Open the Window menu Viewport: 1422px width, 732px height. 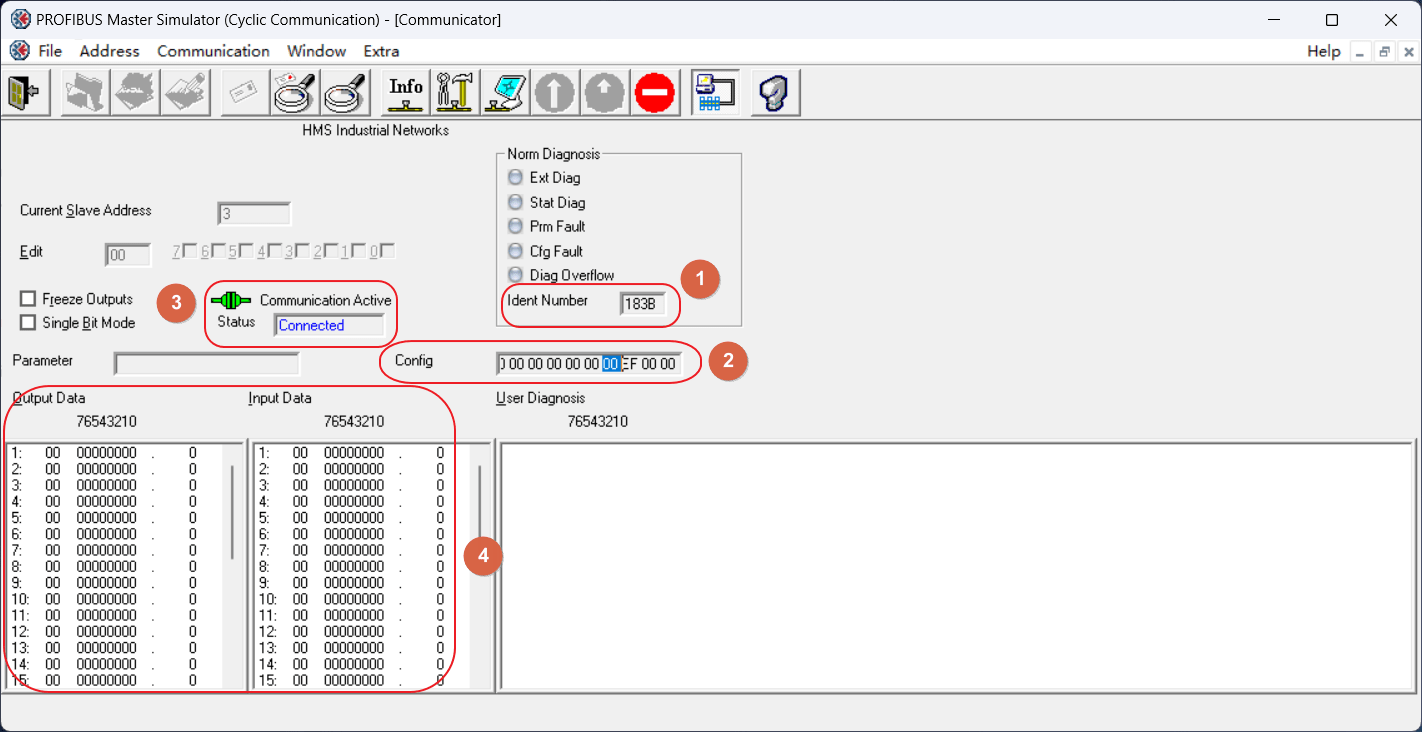coord(316,51)
